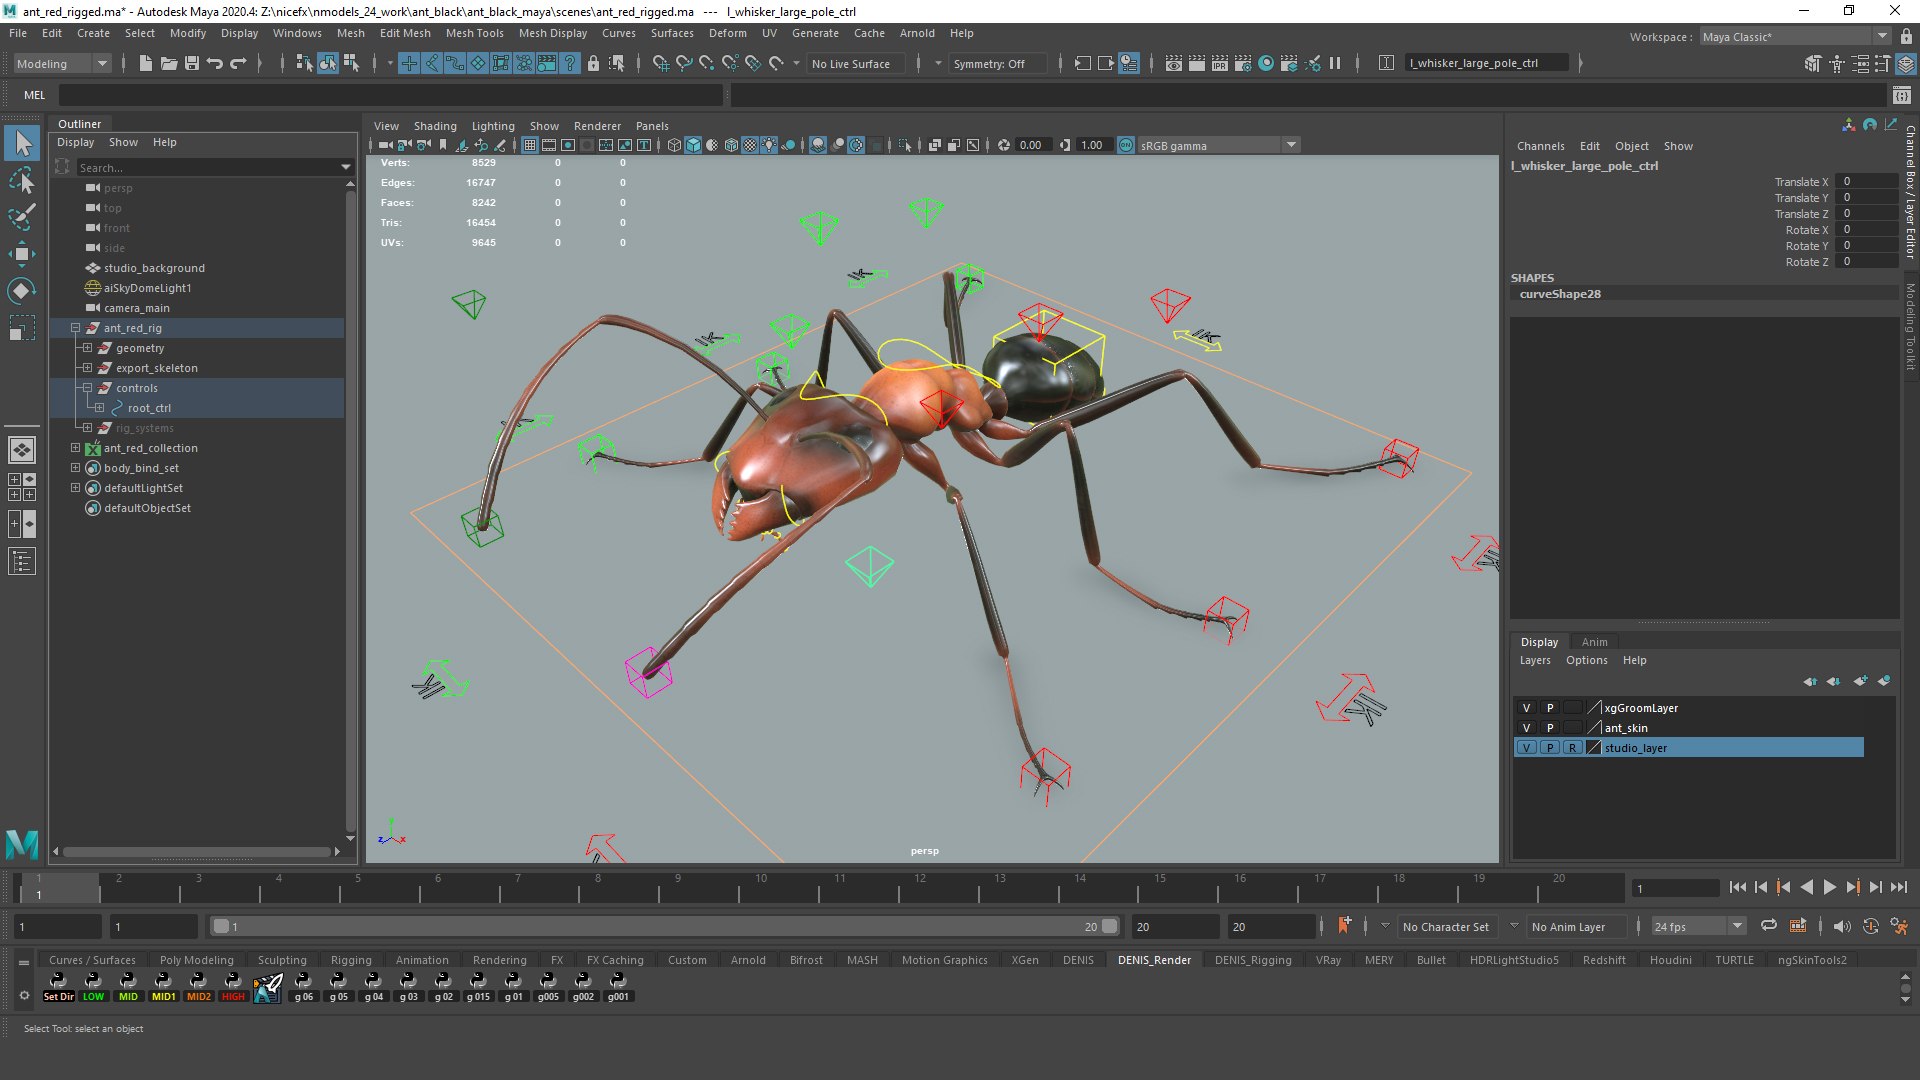Viewport: 1920px width, 1080px height.
Task: Create a new empty display layer
Action: point(1860,681)
